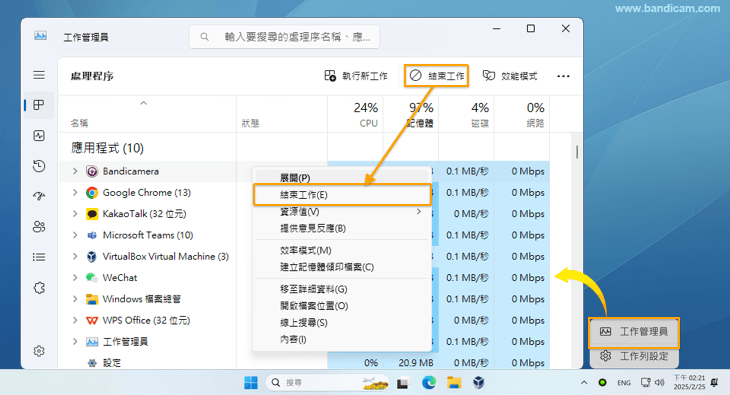Sort by the 磁碟 column header
The width and height of the screenshot is (730, 395).
pyautogui.click(x=466, y=115)
